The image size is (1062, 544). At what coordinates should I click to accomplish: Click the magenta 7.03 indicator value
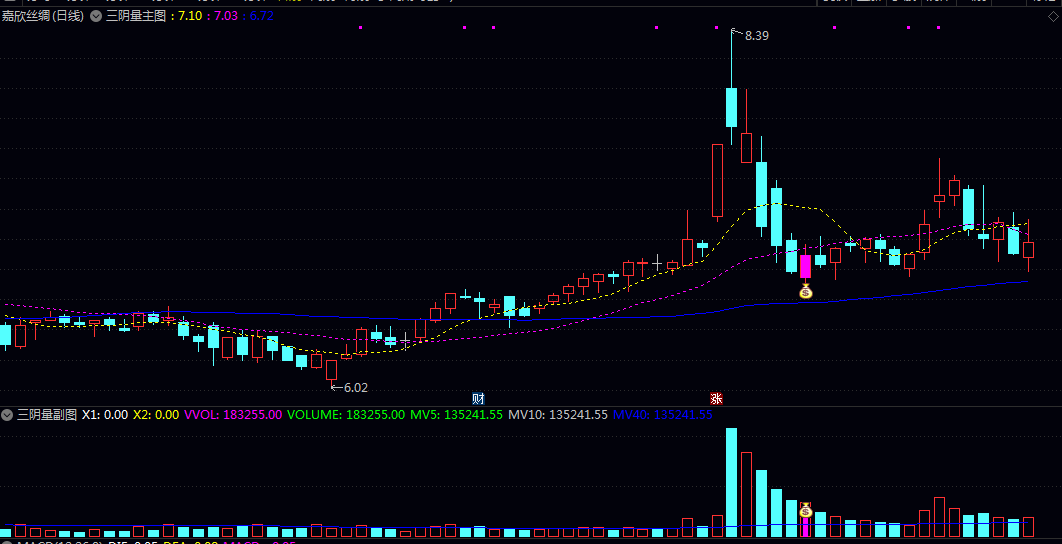[x=226, y=16]
